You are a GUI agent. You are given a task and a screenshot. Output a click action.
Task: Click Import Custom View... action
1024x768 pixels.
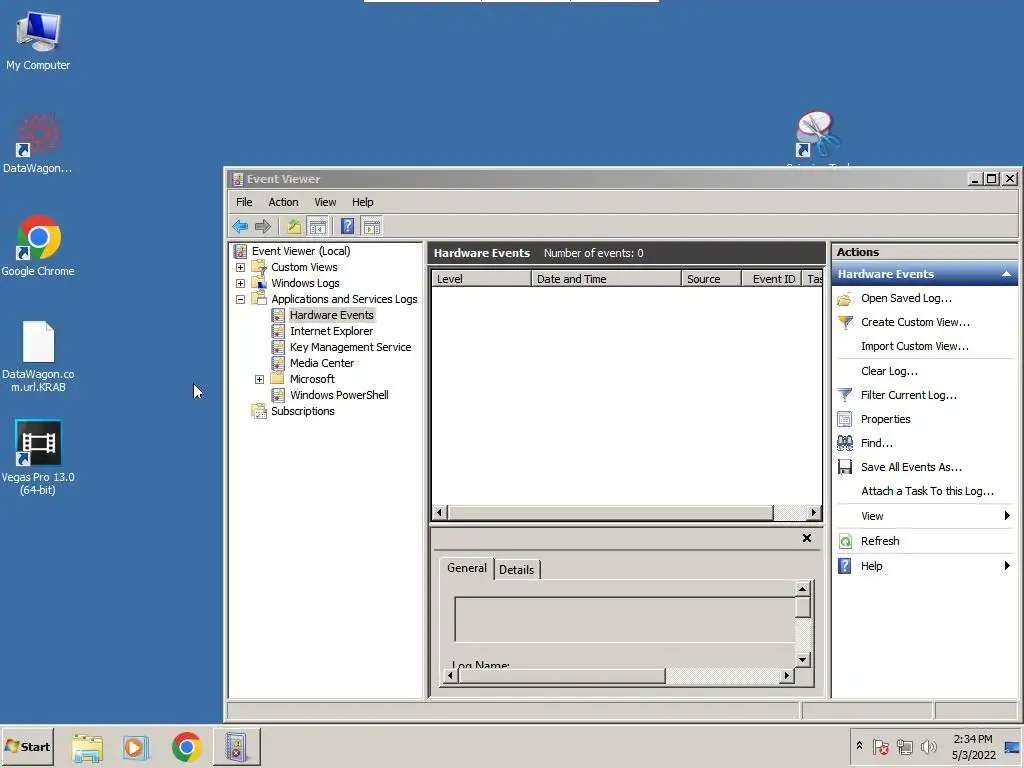point(914,346)
